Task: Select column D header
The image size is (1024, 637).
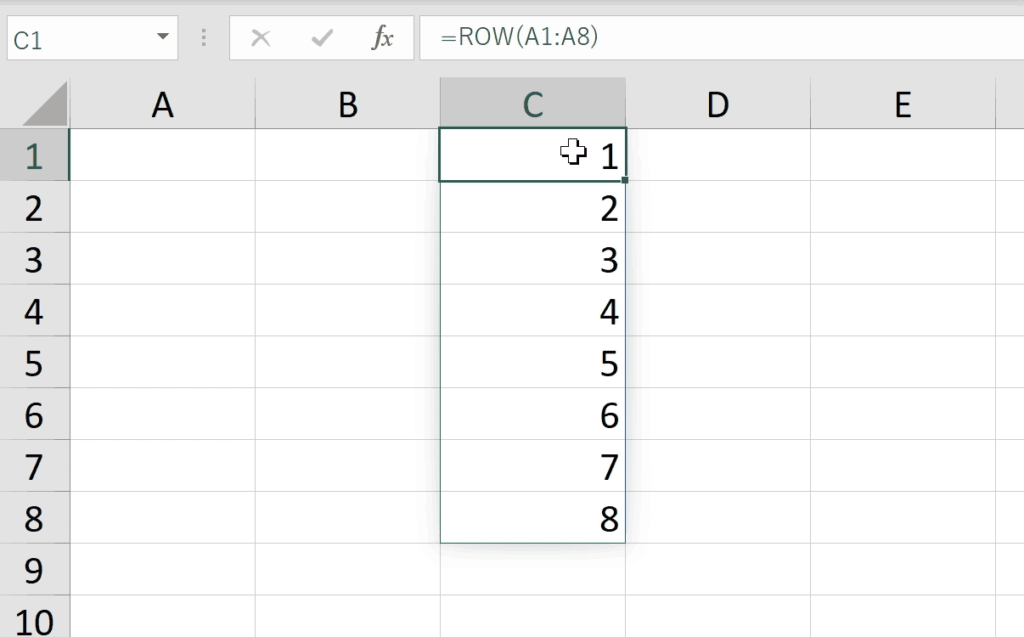Action: tap(717, 104)
